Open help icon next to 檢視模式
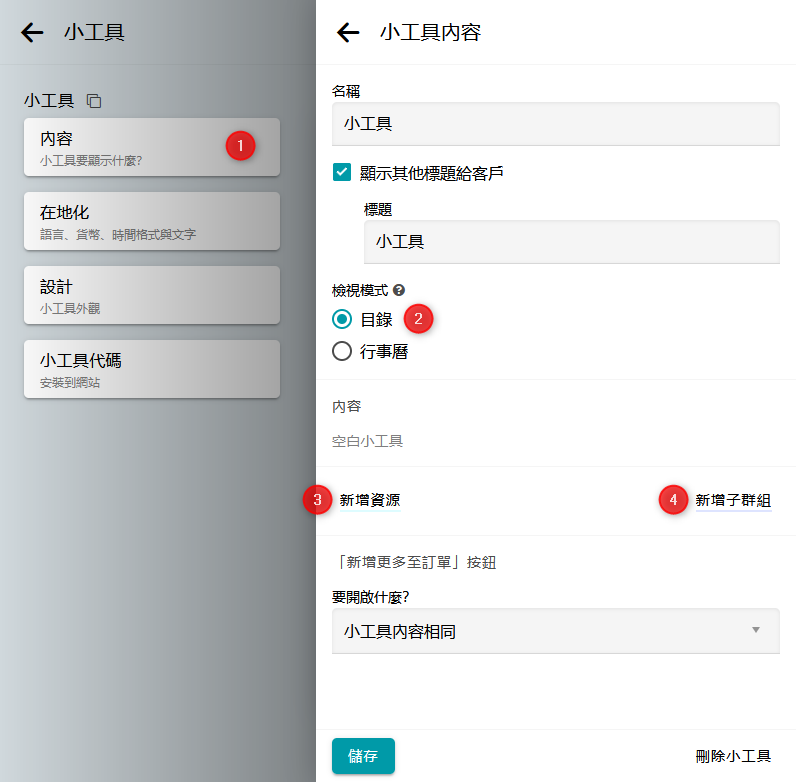The image size is (796, 782). [399, 290]
